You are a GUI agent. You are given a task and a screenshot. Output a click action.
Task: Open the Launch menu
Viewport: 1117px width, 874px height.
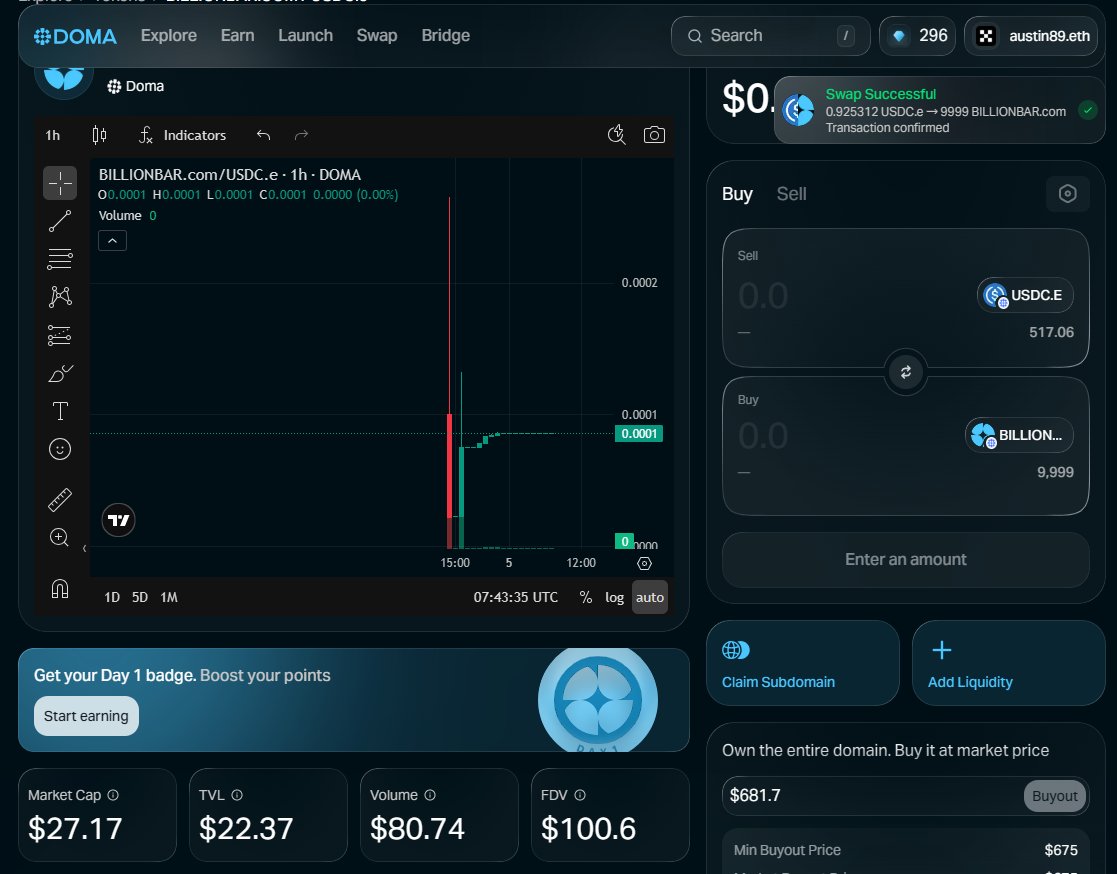306,36
